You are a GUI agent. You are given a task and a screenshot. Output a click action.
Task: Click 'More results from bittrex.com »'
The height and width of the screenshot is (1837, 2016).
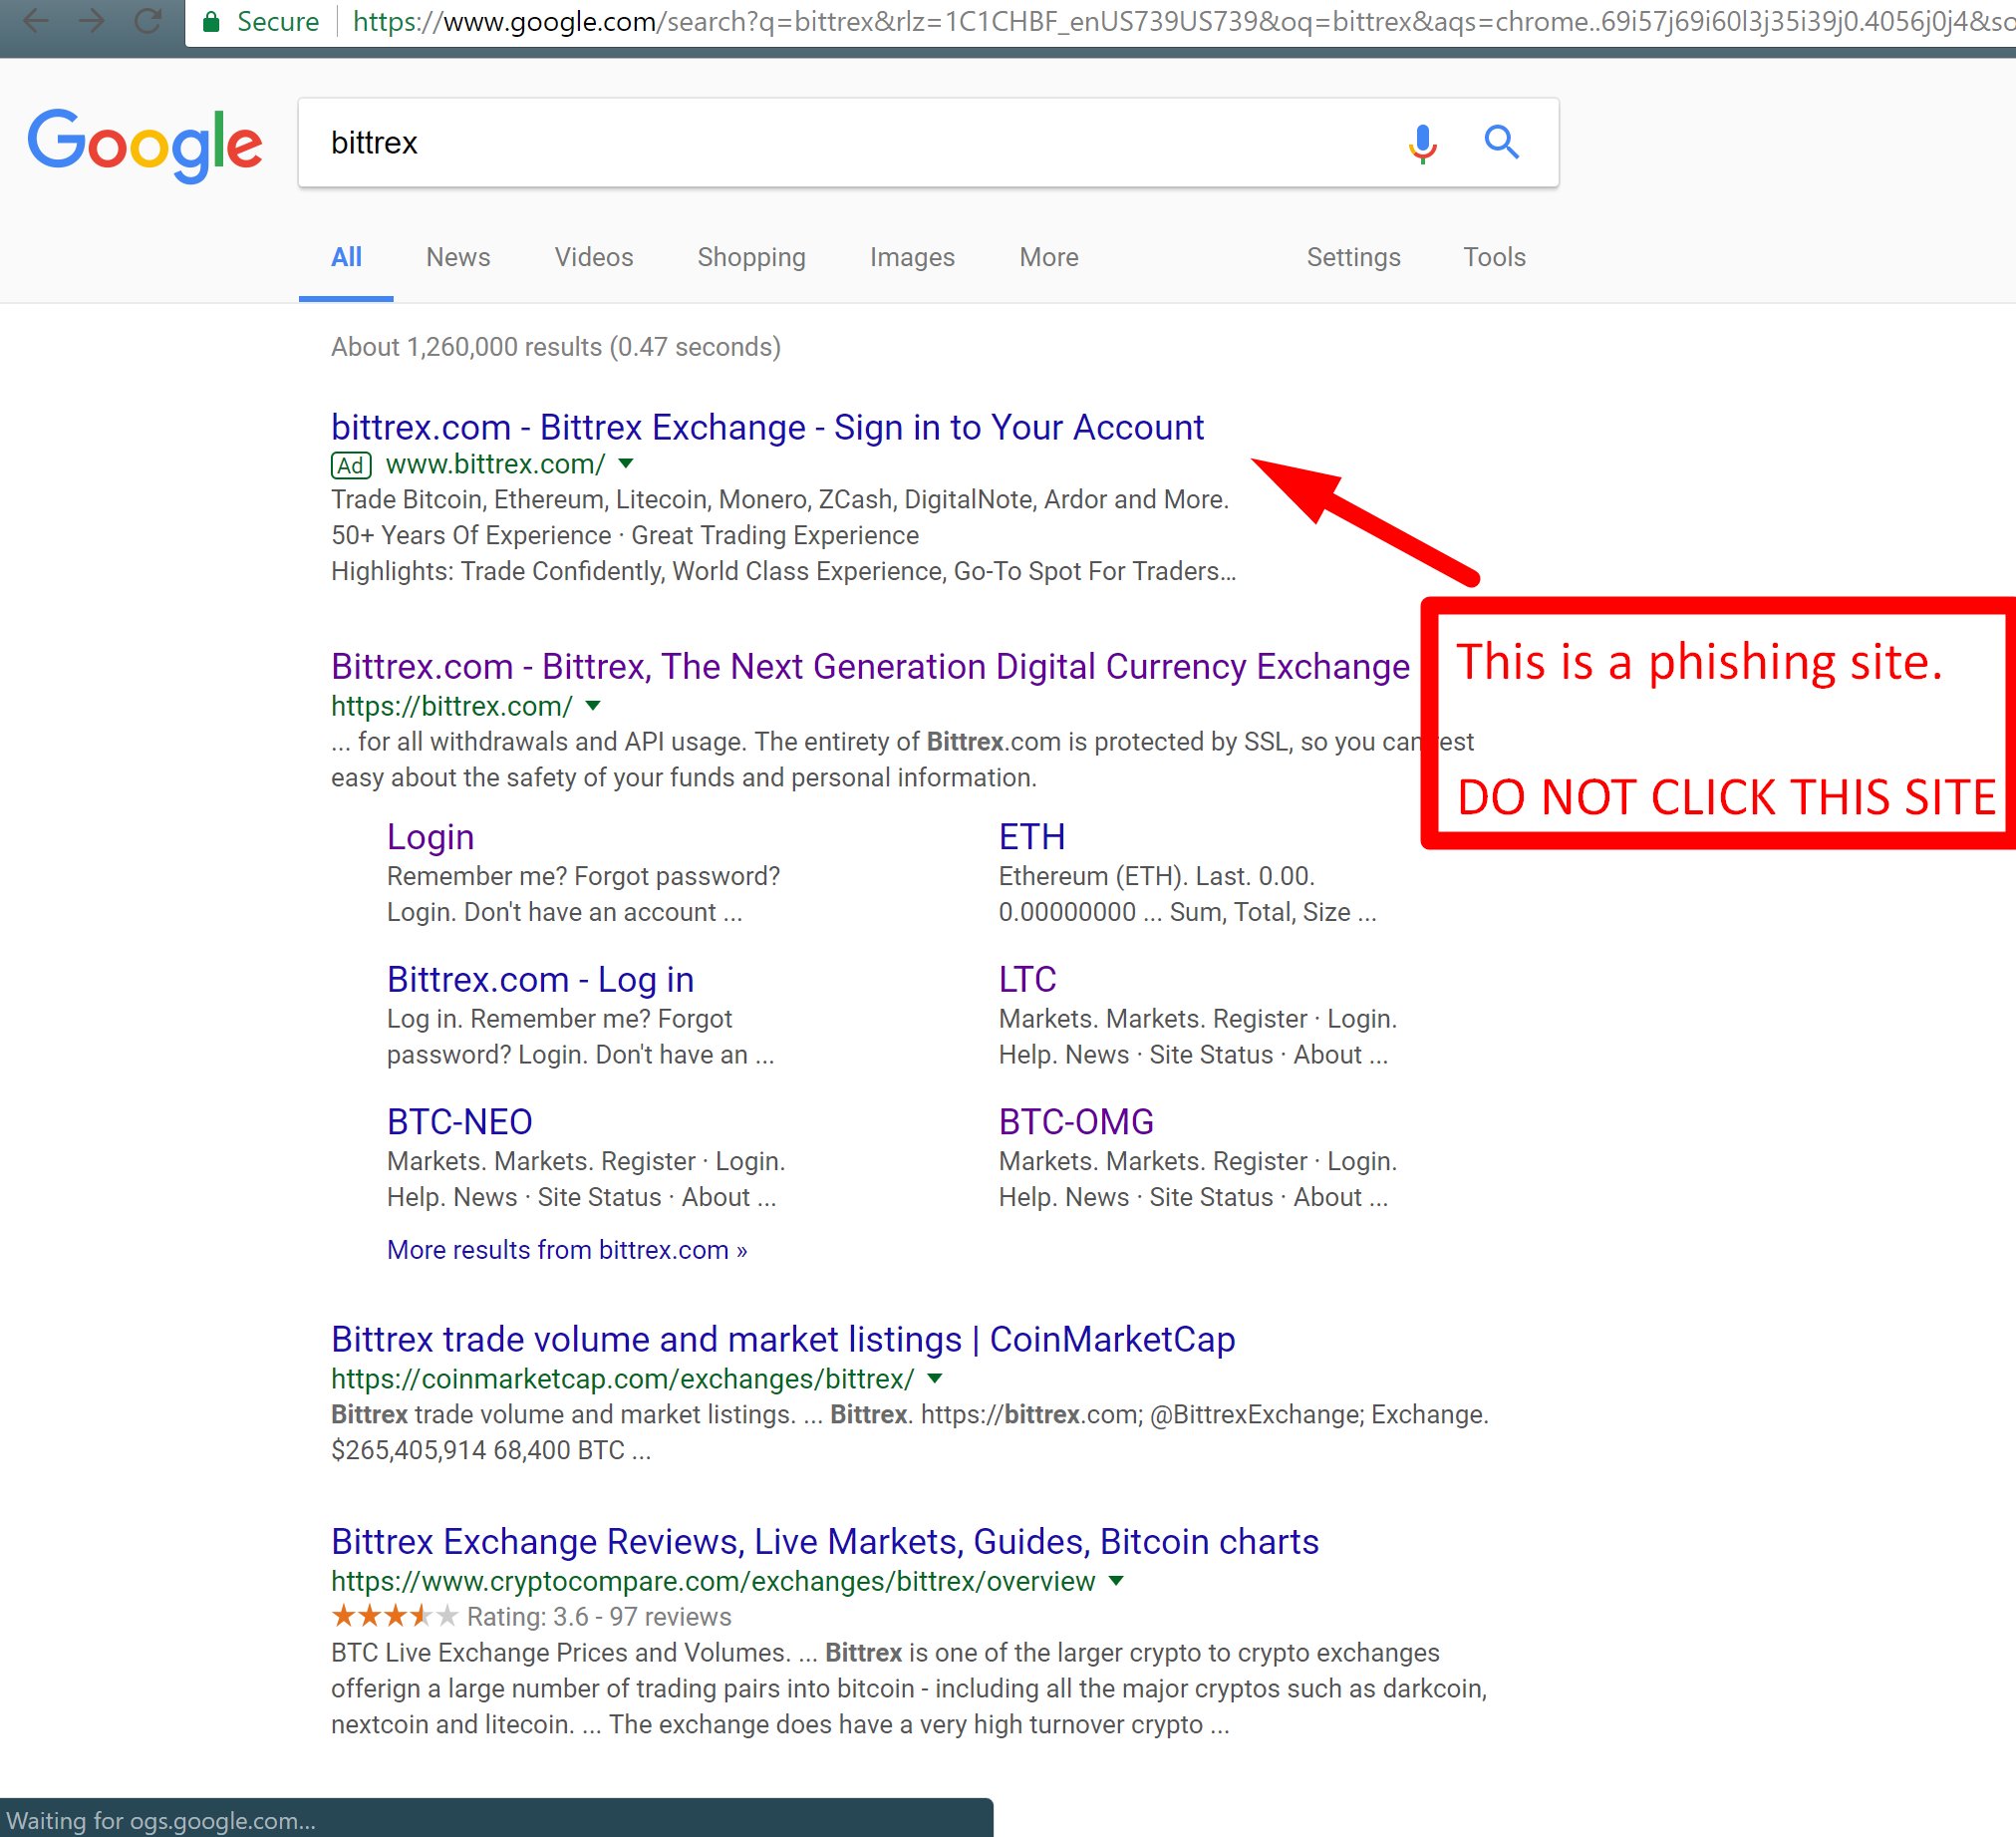(567, 1250)
